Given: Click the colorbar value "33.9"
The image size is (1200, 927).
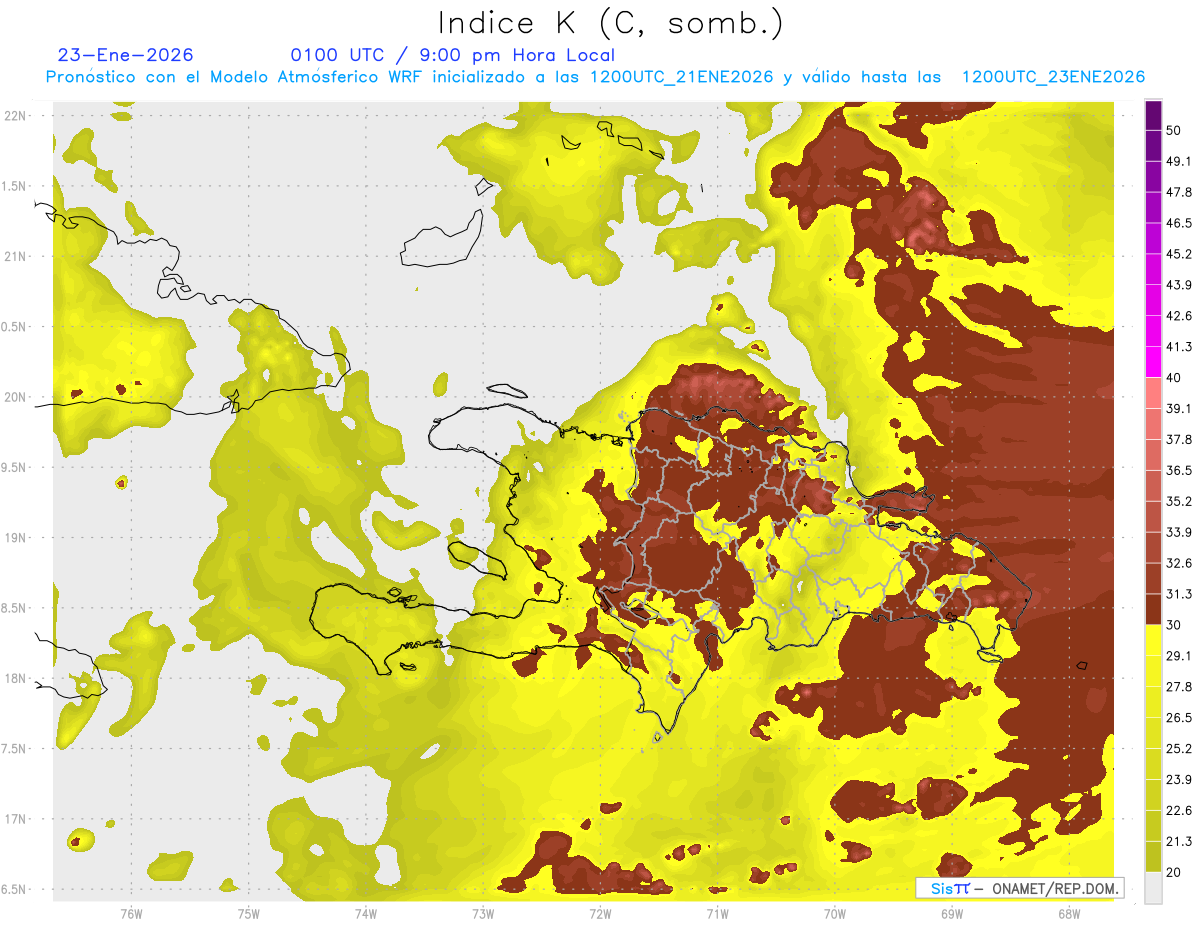Looking at the screenshot, I should tap(1179, 532).
